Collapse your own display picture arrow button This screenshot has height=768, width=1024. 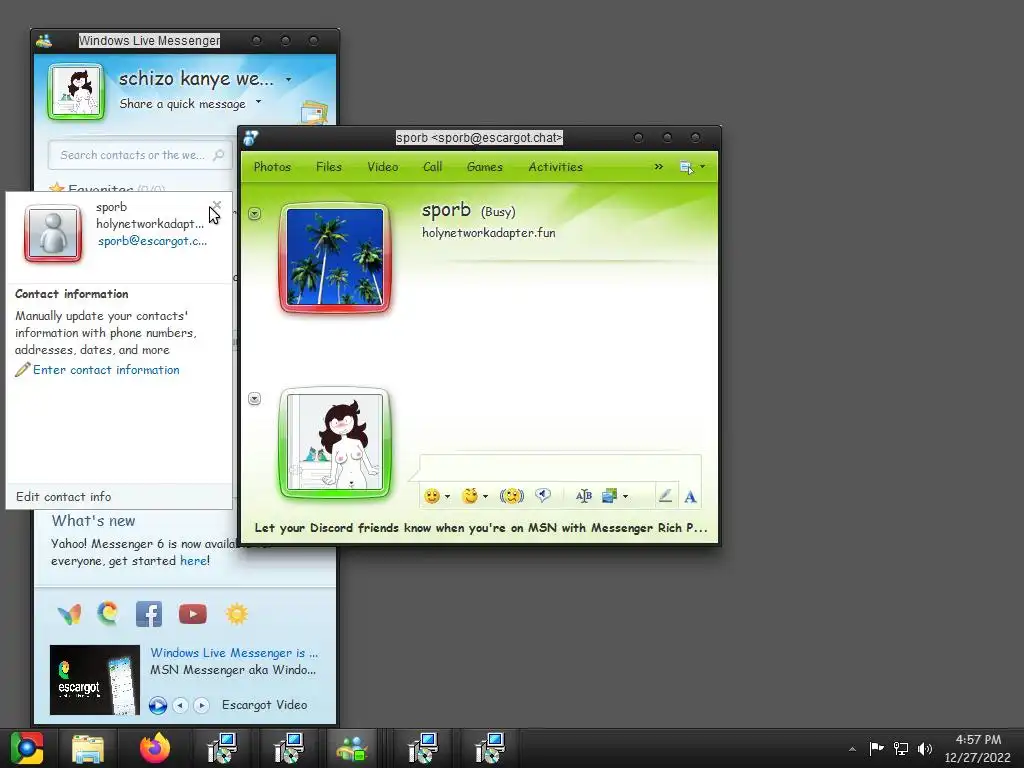point(255,398)
